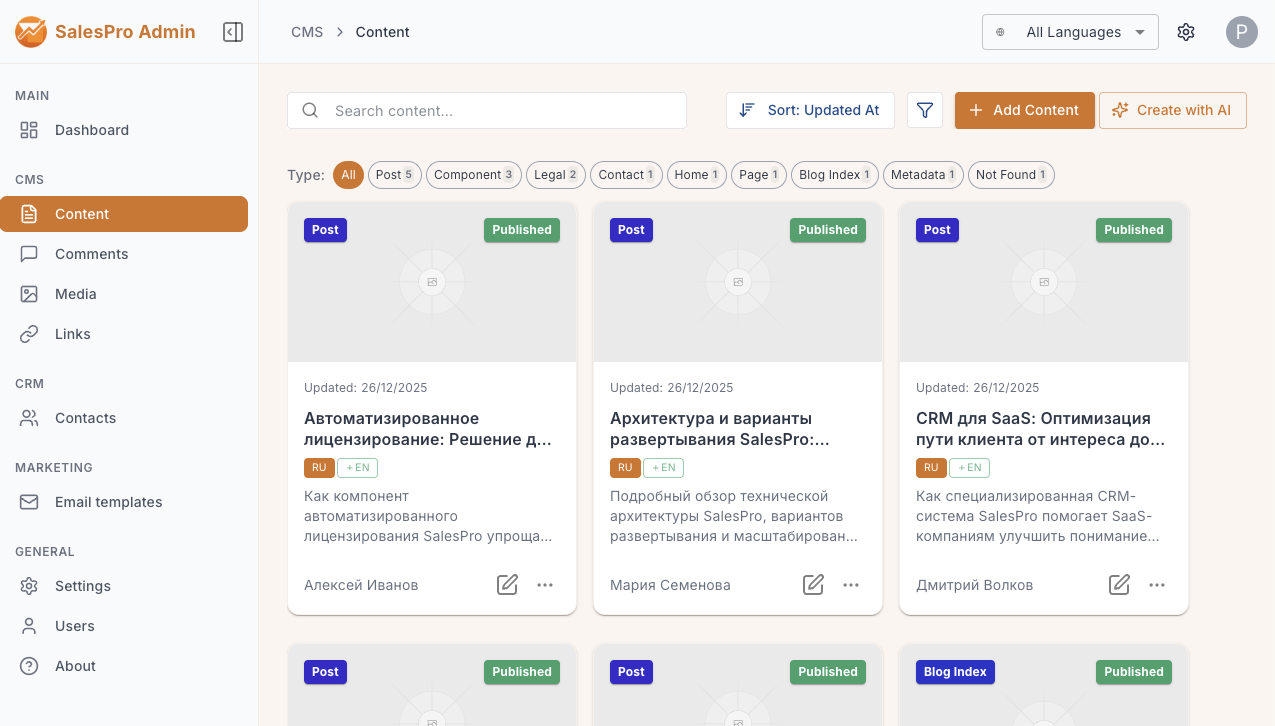This screenshot has width=1275, height=726.
Task: Open Email templates using the envelope icon
Action: pyautogui.click(x=30, y=502)
